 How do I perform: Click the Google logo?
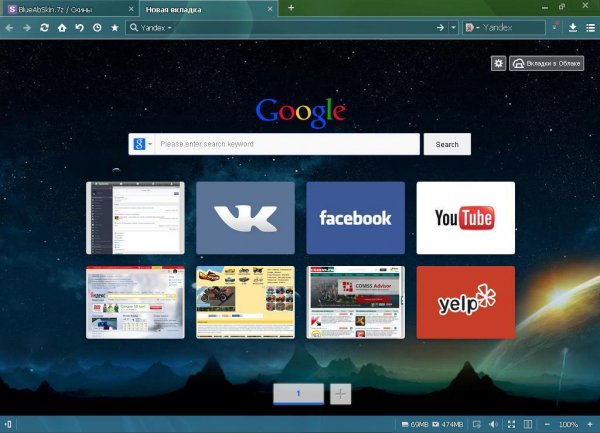(x=301, y=112)
